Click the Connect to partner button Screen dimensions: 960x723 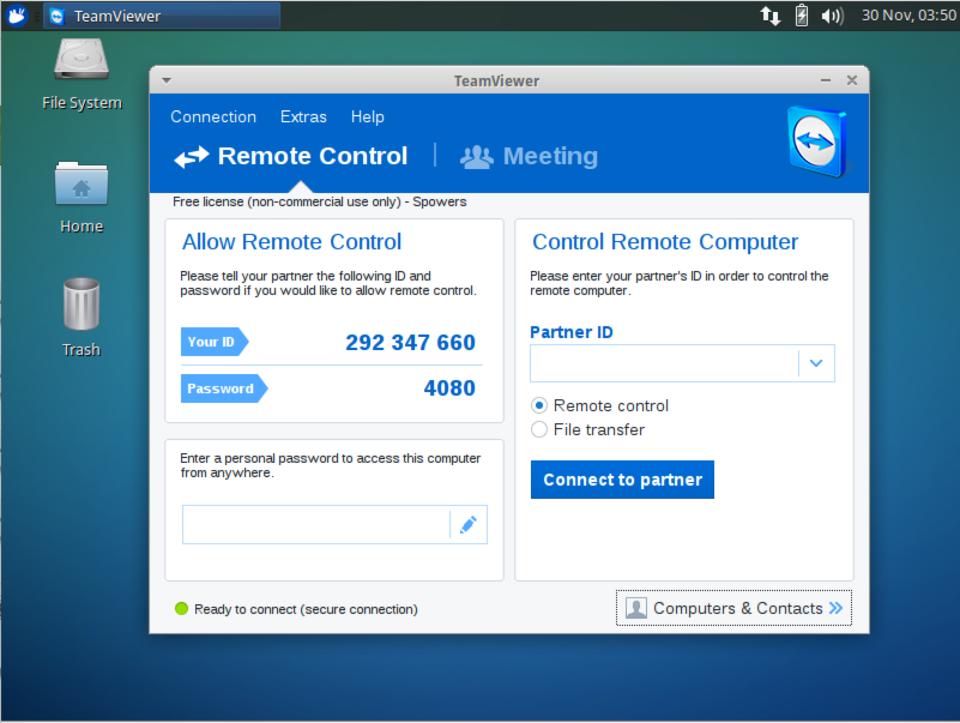click(622, 480)
